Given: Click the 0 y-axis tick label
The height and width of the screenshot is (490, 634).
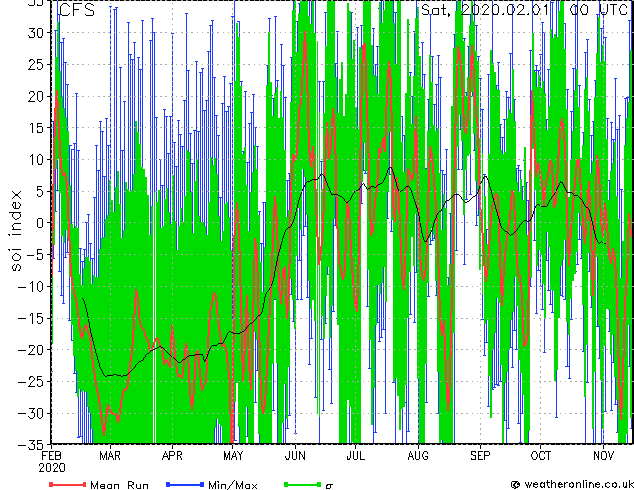Looking at the screenshot, I should [40, 223].
